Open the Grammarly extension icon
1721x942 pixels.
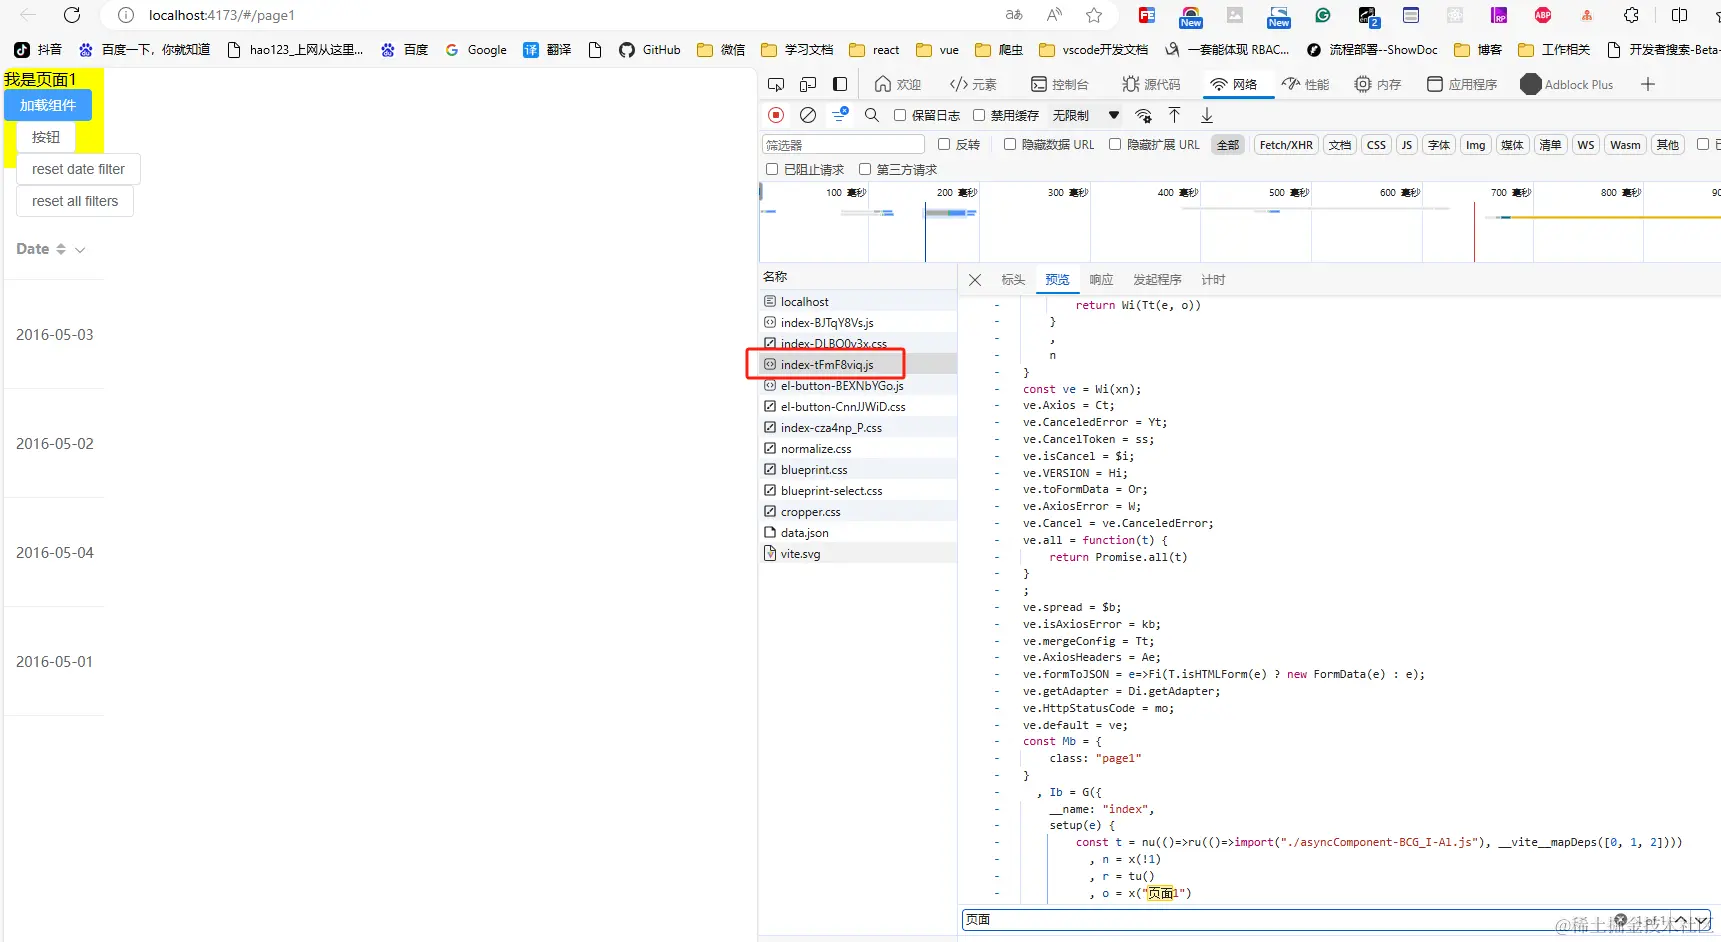tap(1323, 15)
